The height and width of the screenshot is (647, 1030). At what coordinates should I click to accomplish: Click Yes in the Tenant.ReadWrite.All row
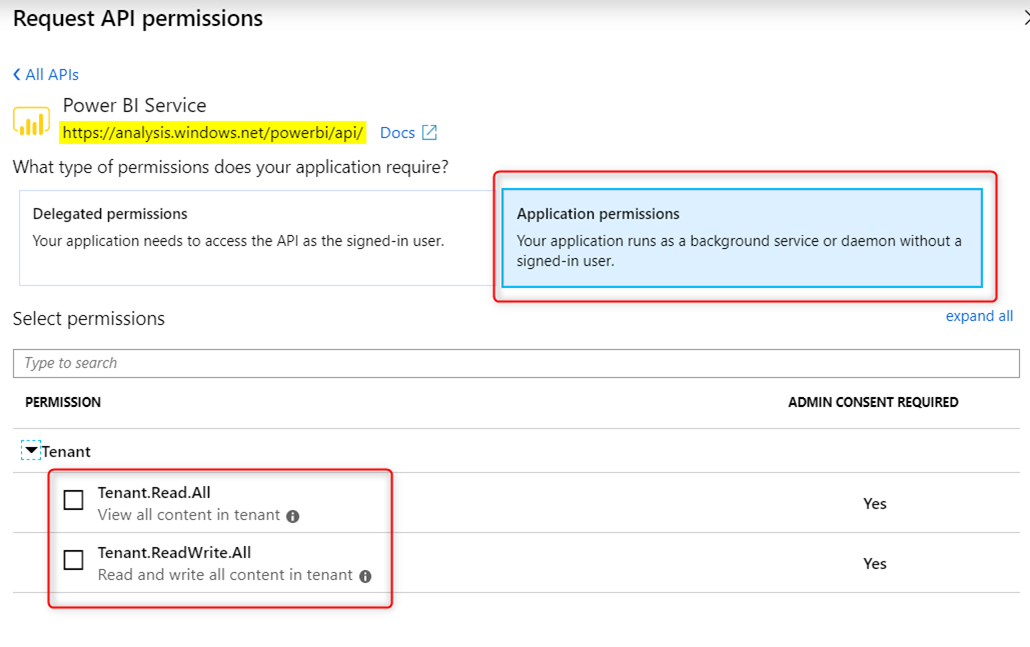tap(875, 564)
